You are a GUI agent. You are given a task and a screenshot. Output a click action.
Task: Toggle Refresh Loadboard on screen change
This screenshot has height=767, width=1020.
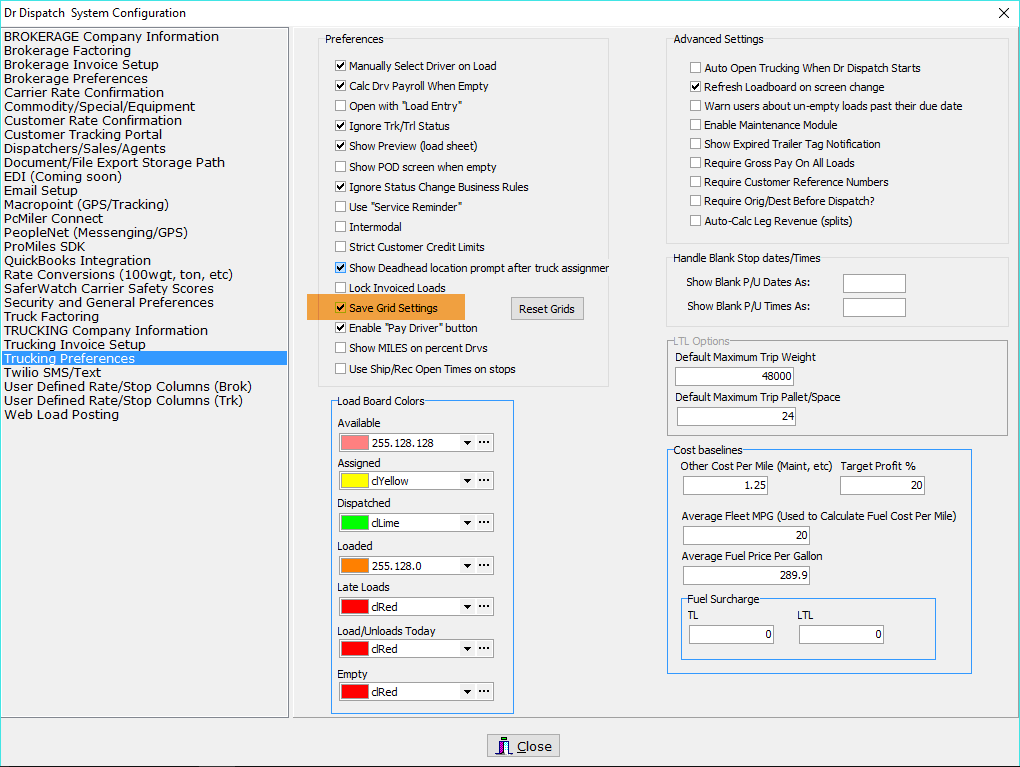point(695,87)
